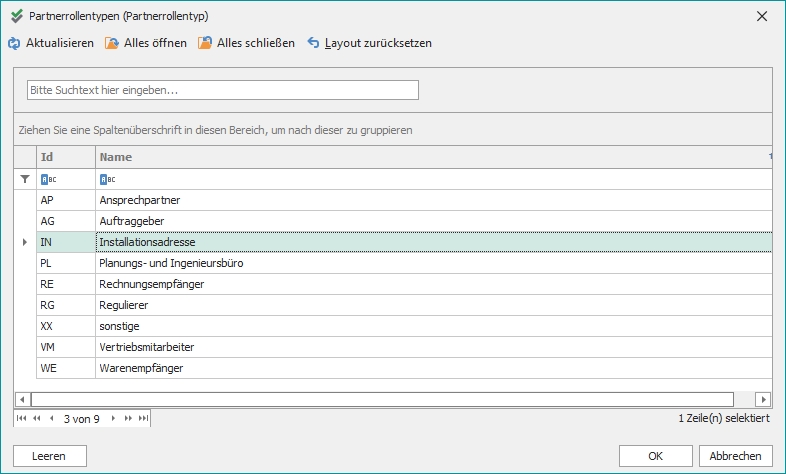786x474 pixels.
Task: Click the filter funnel icon in filter row
Action: pos(25,179)
